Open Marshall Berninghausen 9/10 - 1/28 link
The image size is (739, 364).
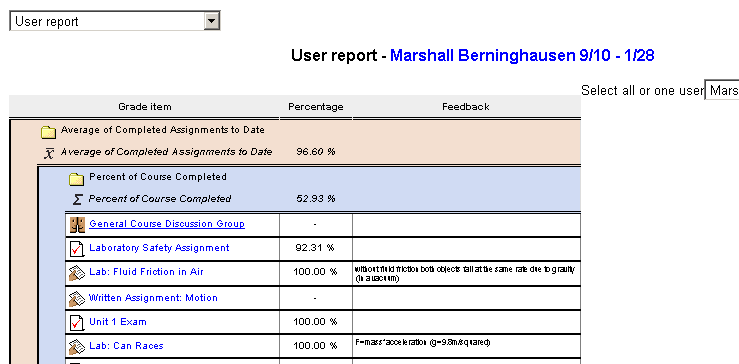pyautogui.click(x=522, y=56)
